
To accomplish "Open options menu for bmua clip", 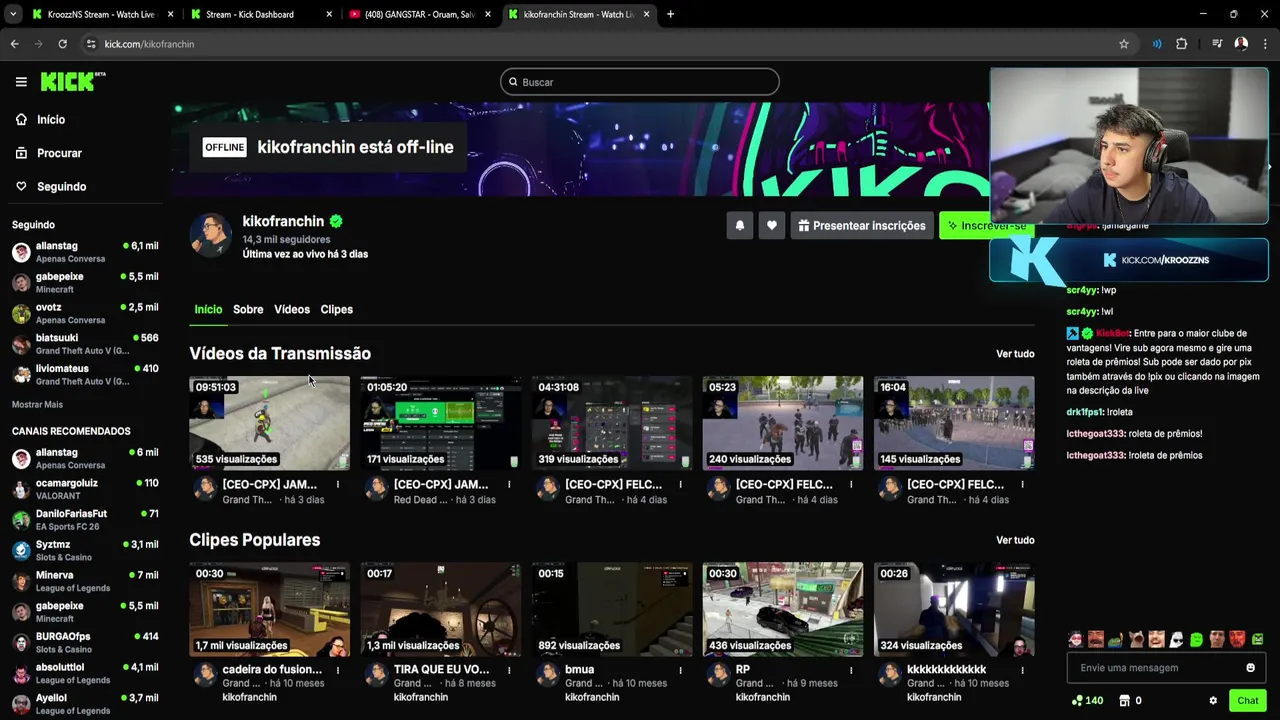I will click(x=680, y=670).
